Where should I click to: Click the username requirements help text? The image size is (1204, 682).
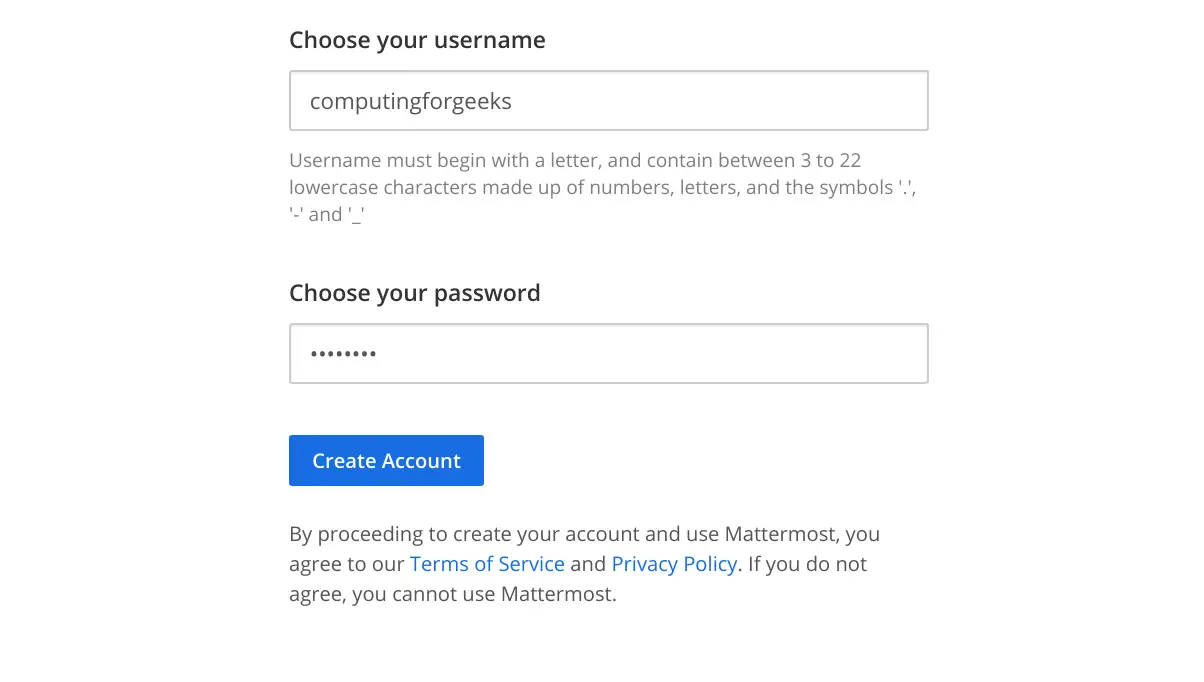pyautogui.click(x=603, y=187)
